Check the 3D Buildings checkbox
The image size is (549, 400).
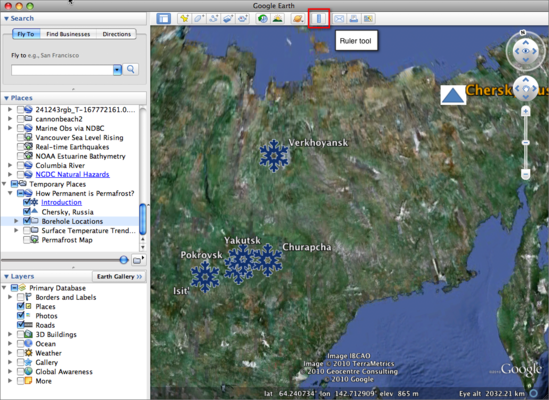click(20, 335)
